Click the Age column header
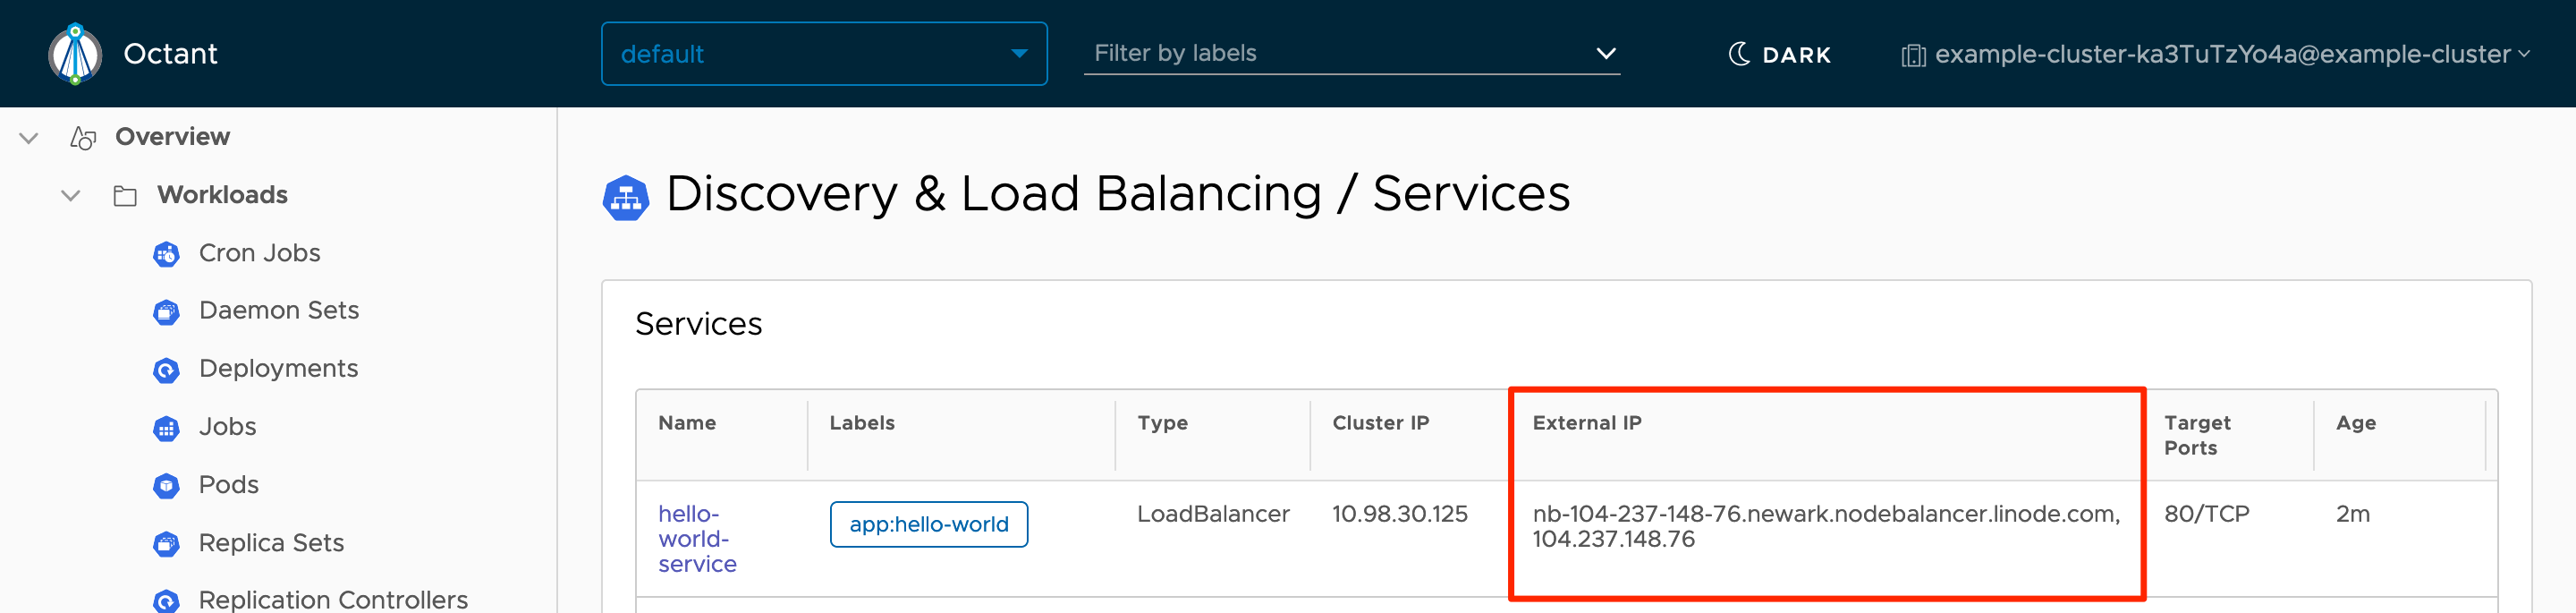 2355,423
